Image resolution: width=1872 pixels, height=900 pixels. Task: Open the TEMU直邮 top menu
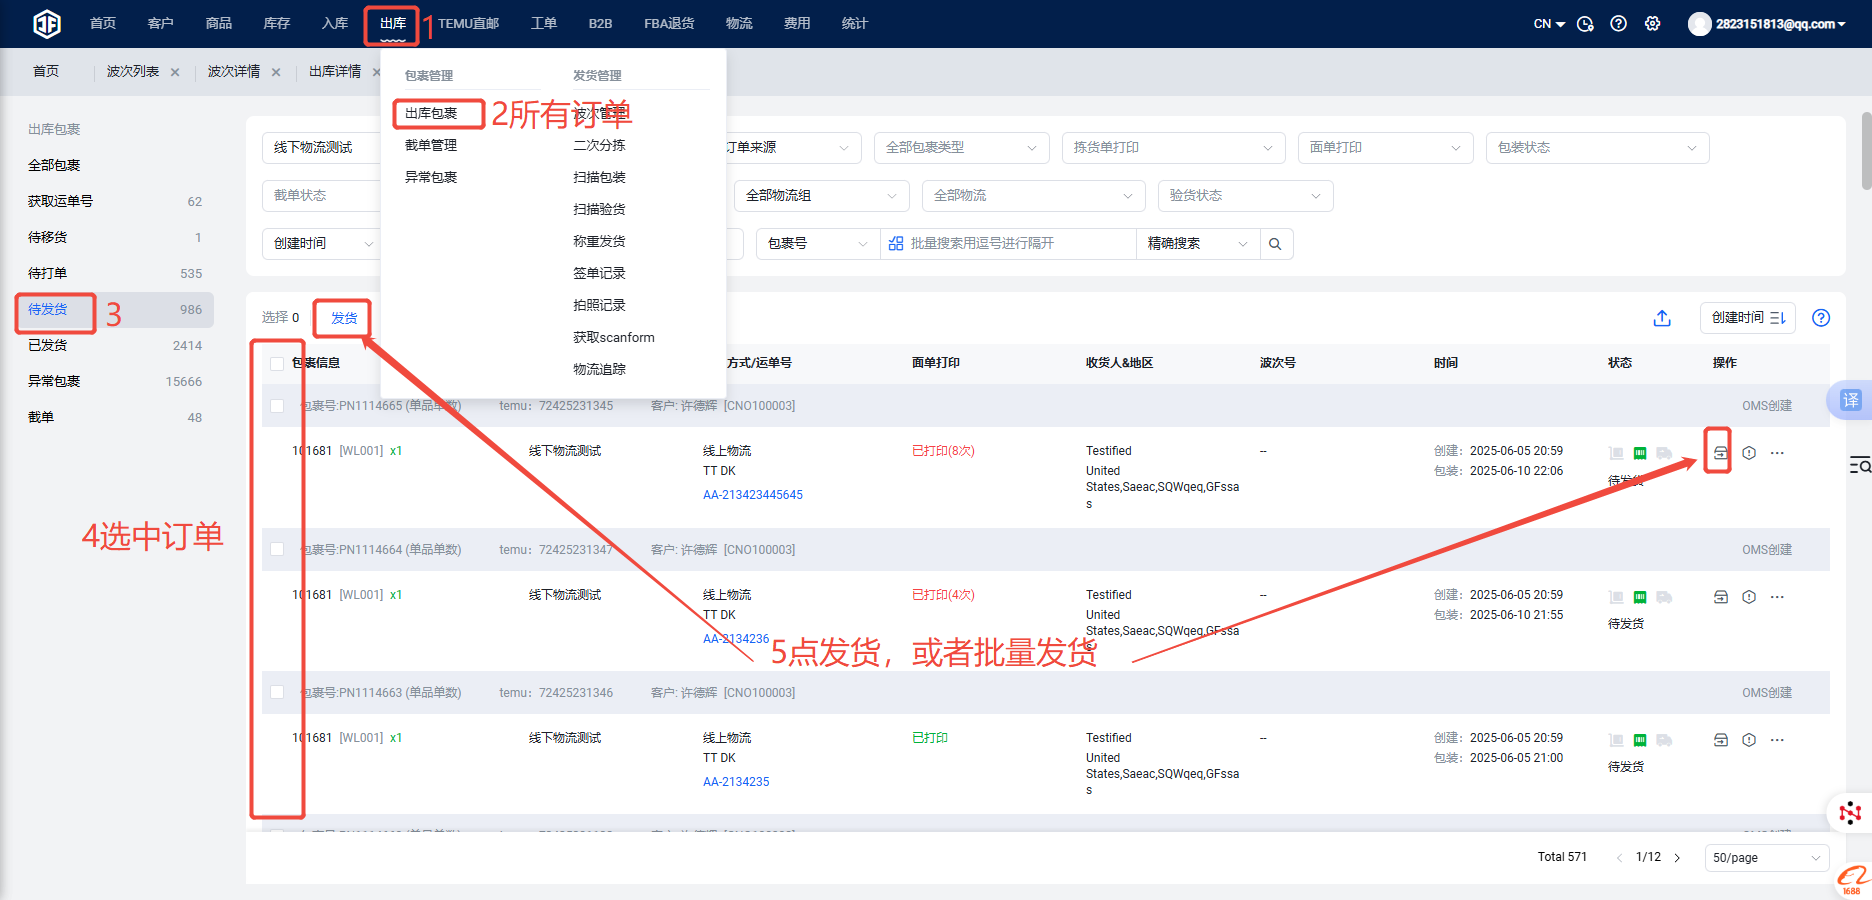click(x=468, y=24)
